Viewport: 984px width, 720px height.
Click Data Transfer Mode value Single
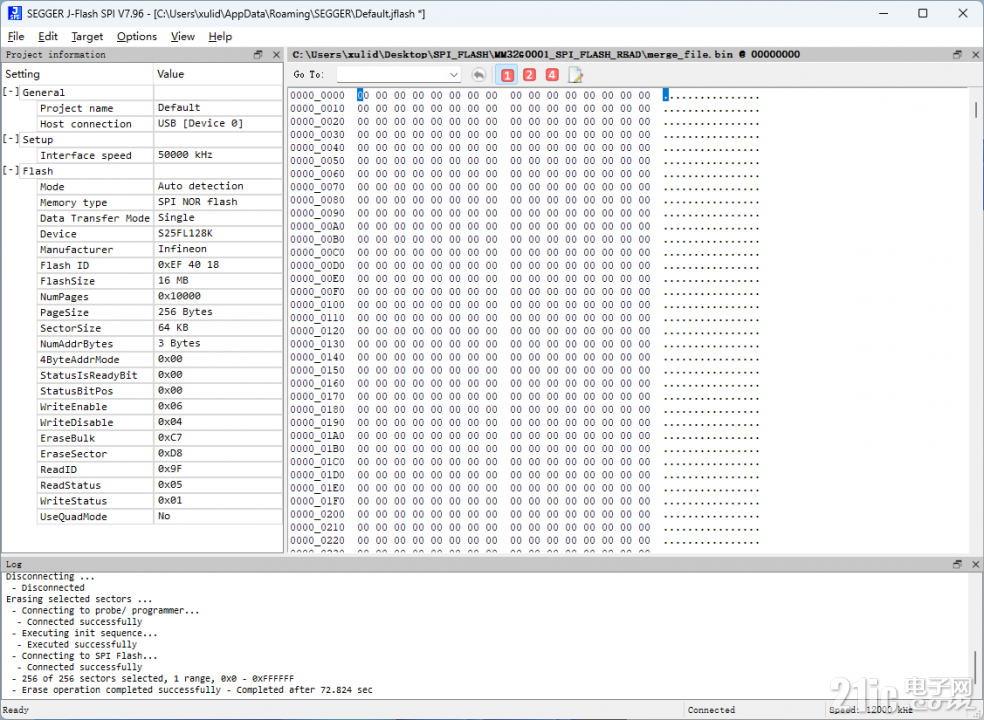(176, 217)
